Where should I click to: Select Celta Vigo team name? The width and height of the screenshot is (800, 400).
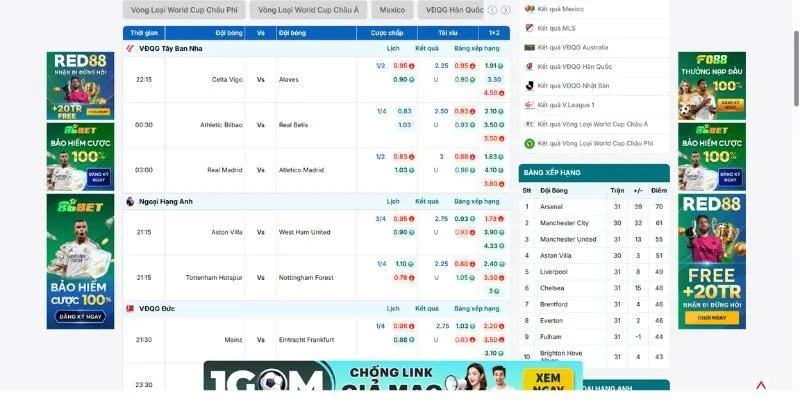pos(227,80)
